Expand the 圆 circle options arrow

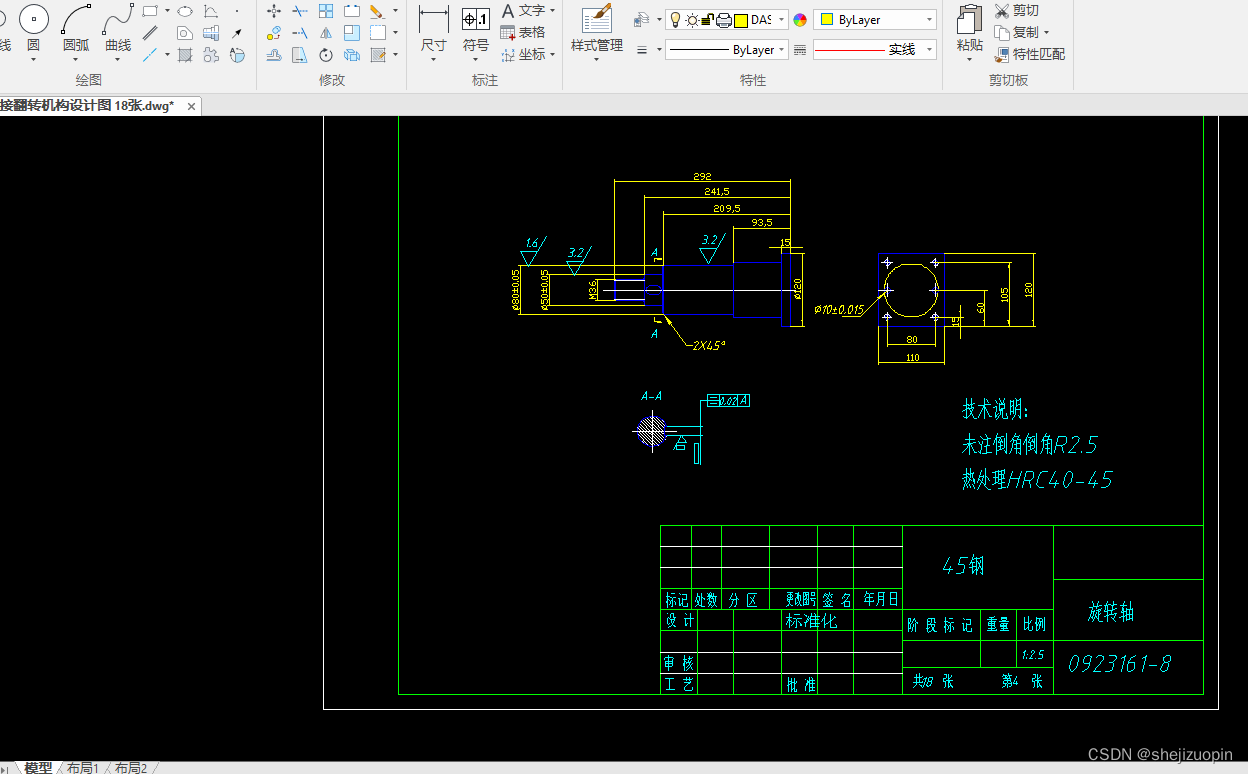[x=33, y=59]
